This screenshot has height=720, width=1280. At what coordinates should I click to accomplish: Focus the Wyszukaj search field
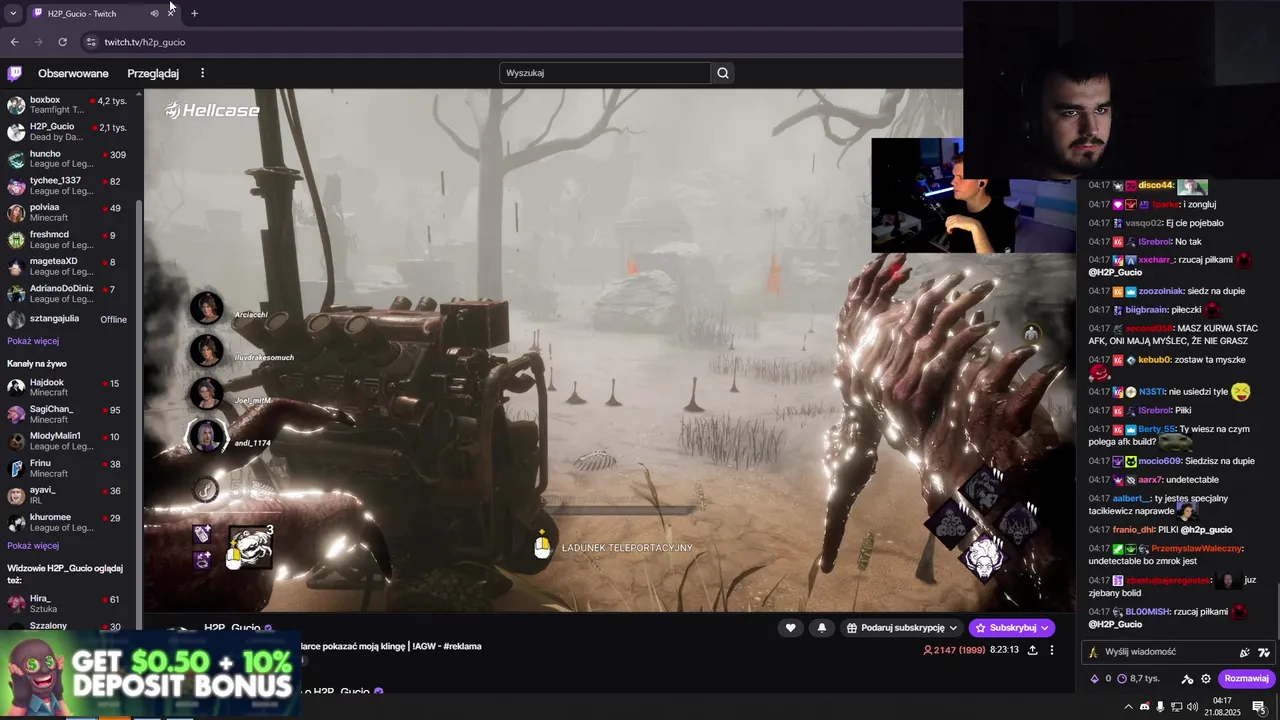click(x=604, y=73)
